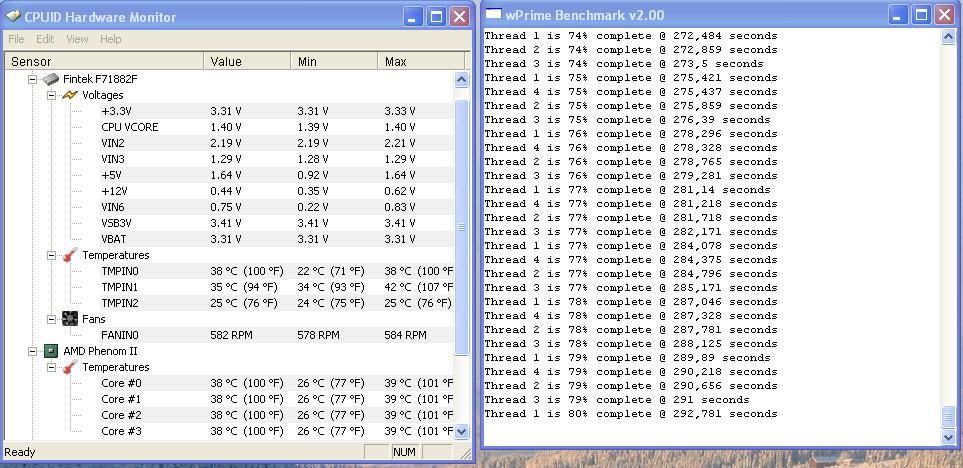Viewport: 963px width, 468px height.
Task: Click the Hardware Monitor scrollbar thumb
Action: [x=461, y=227]
